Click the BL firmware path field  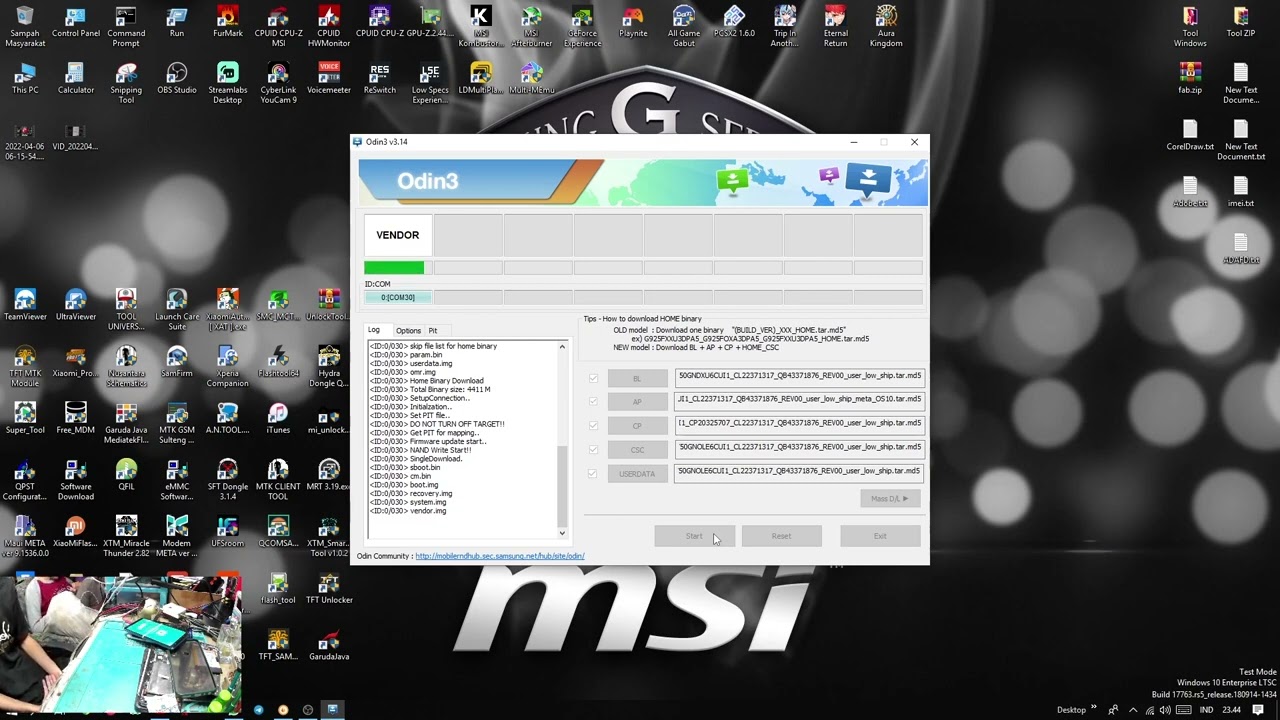[799, 376]
